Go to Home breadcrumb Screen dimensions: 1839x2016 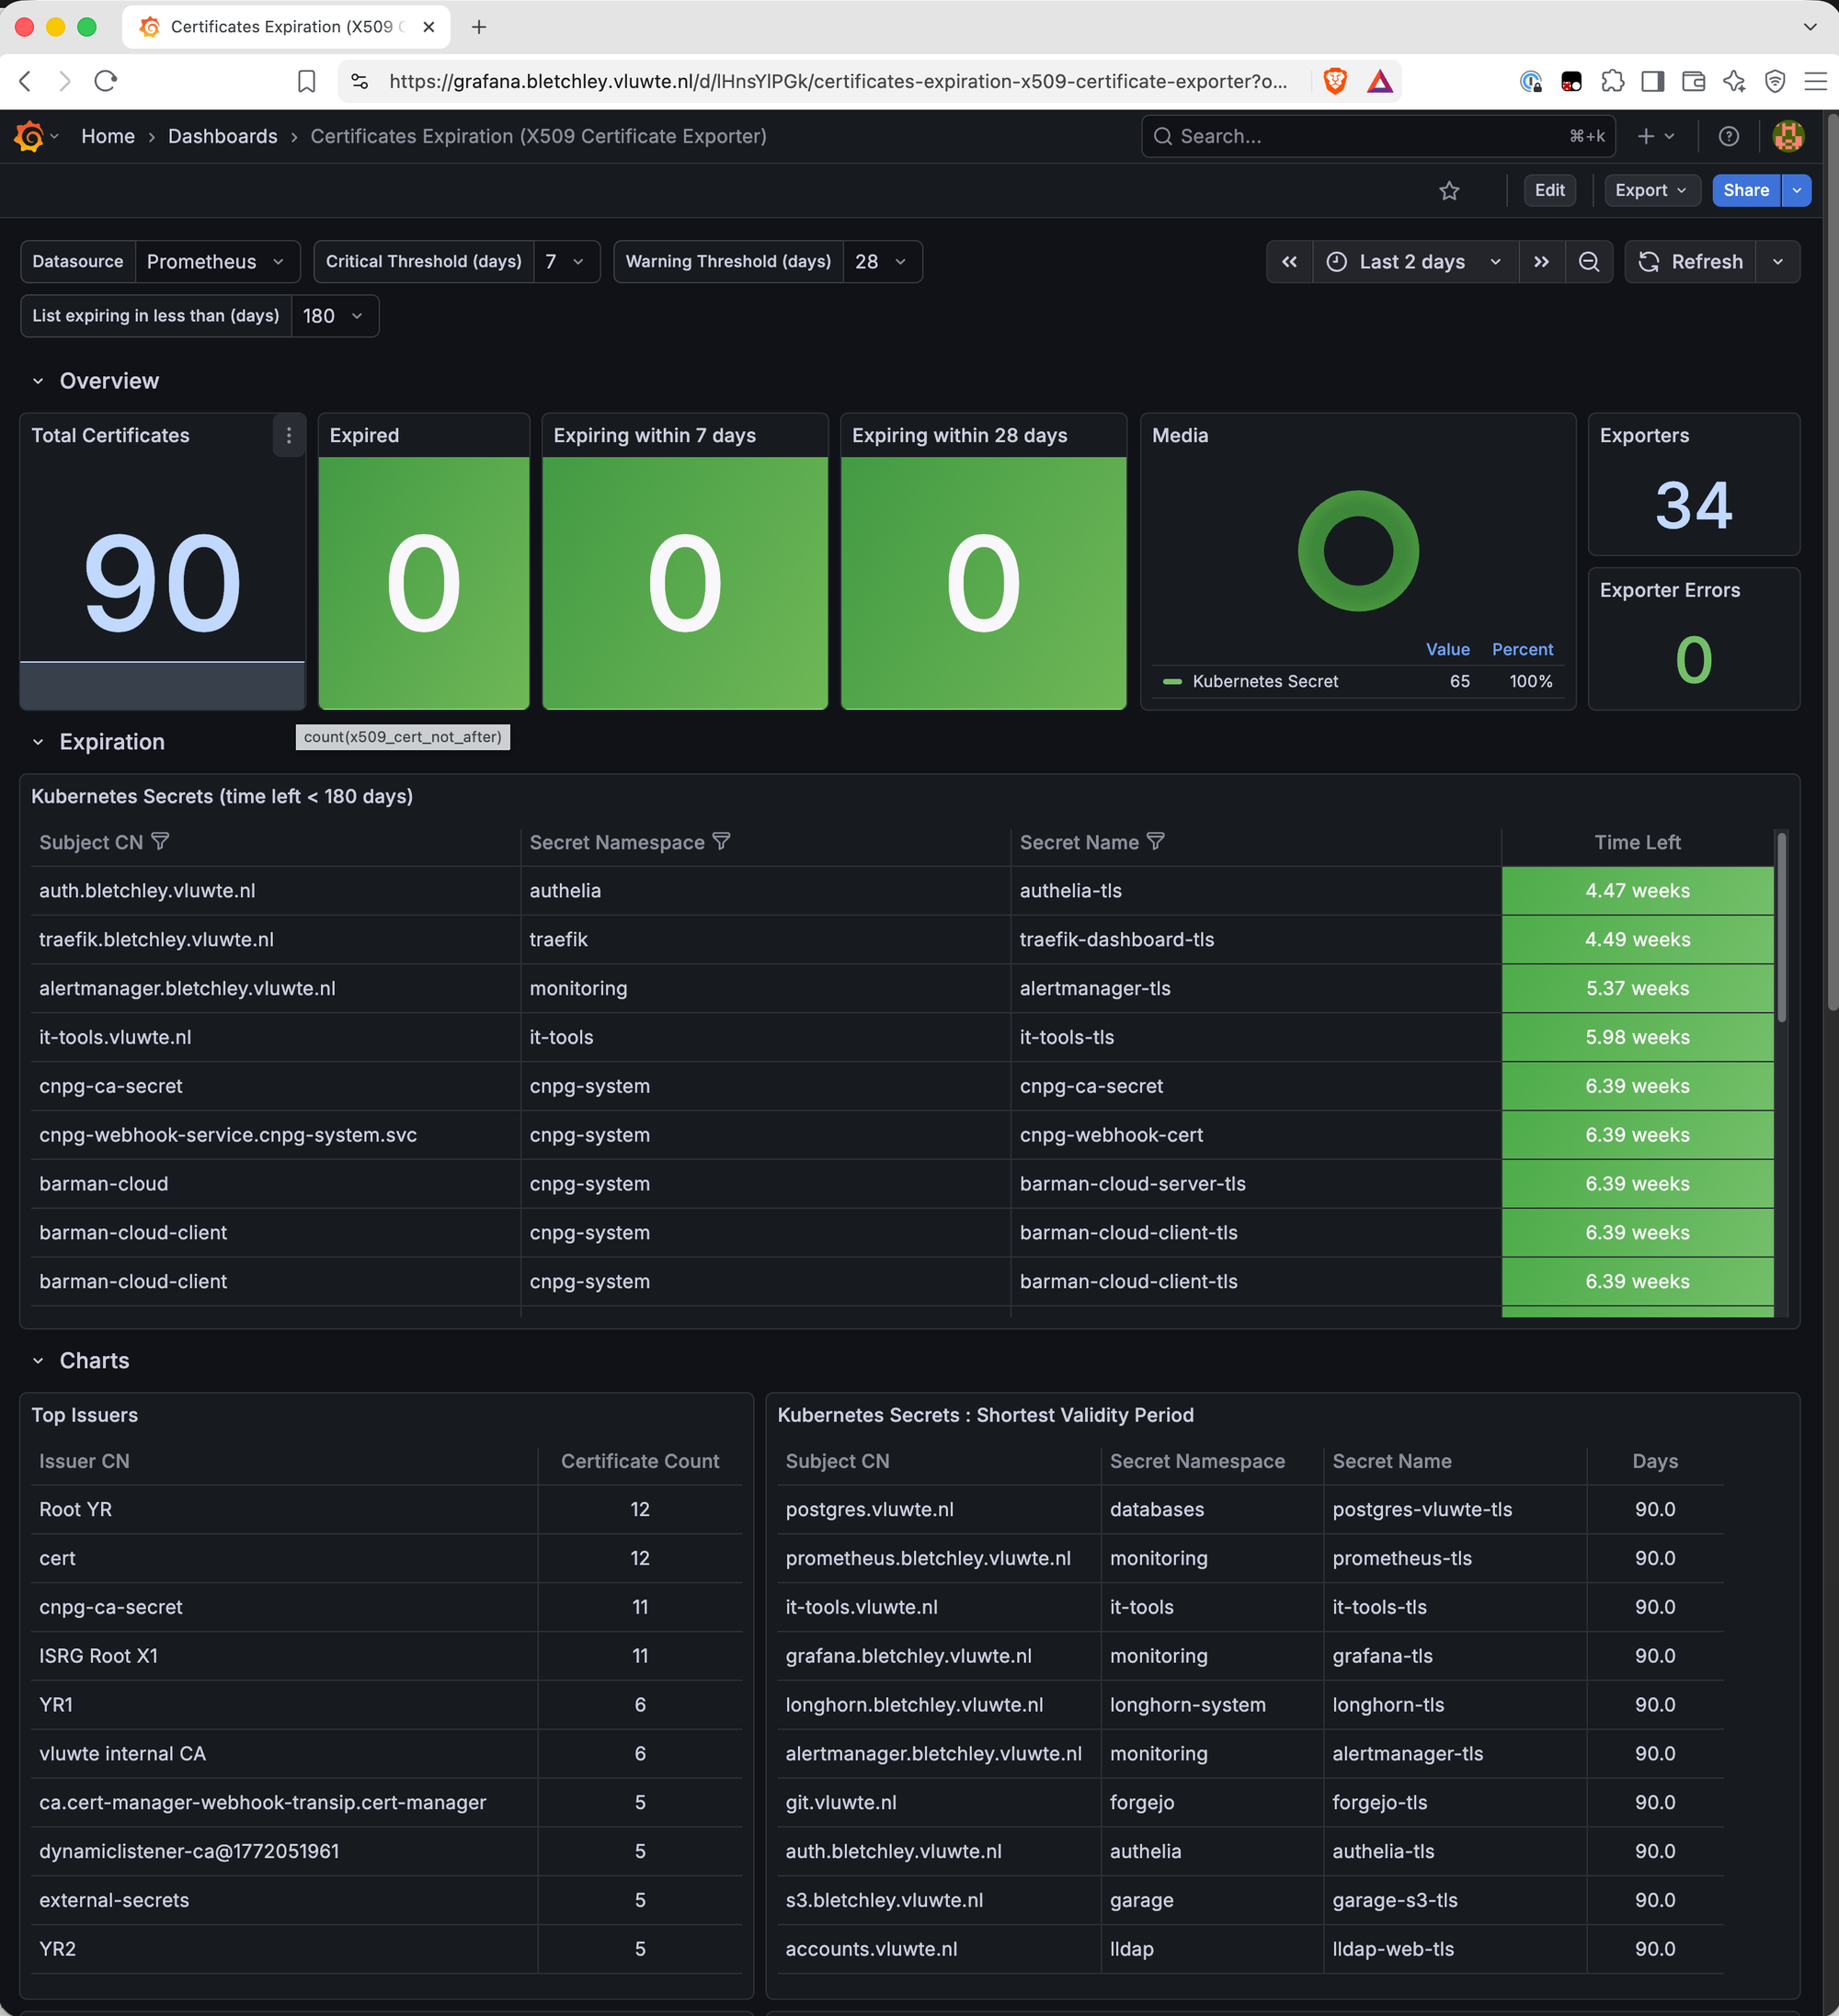pos(108,136)
